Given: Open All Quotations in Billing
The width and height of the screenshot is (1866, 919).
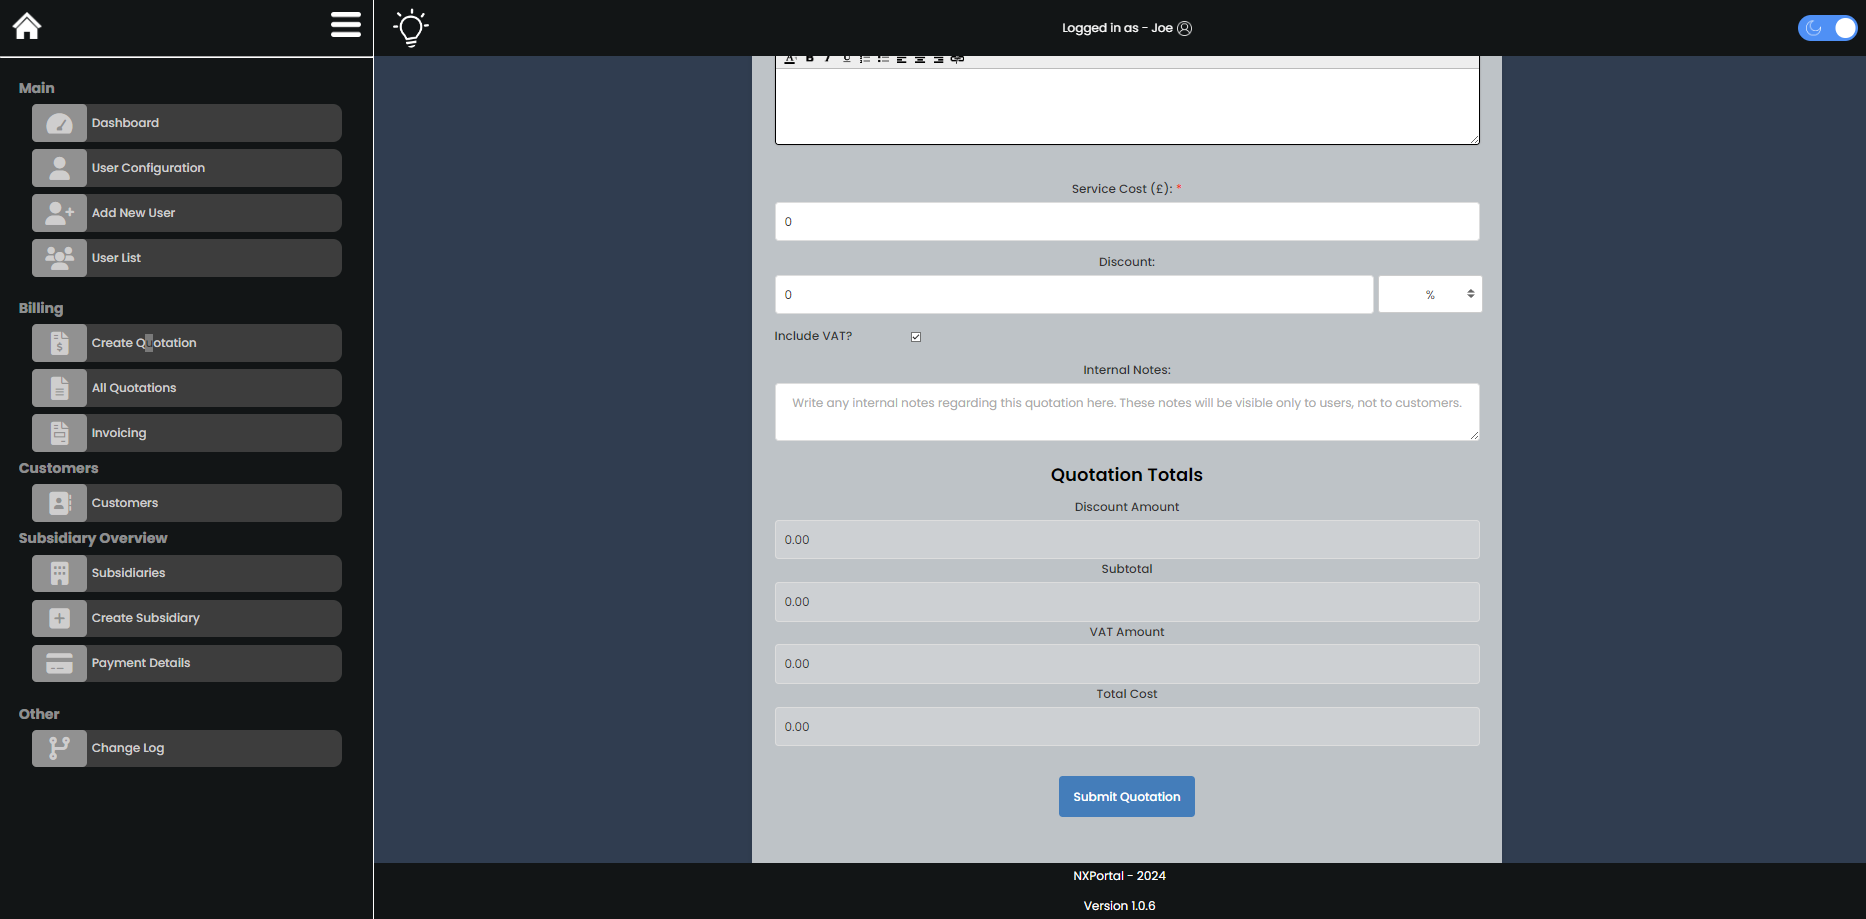Looking at the screenshot, I should pos(187,388).
